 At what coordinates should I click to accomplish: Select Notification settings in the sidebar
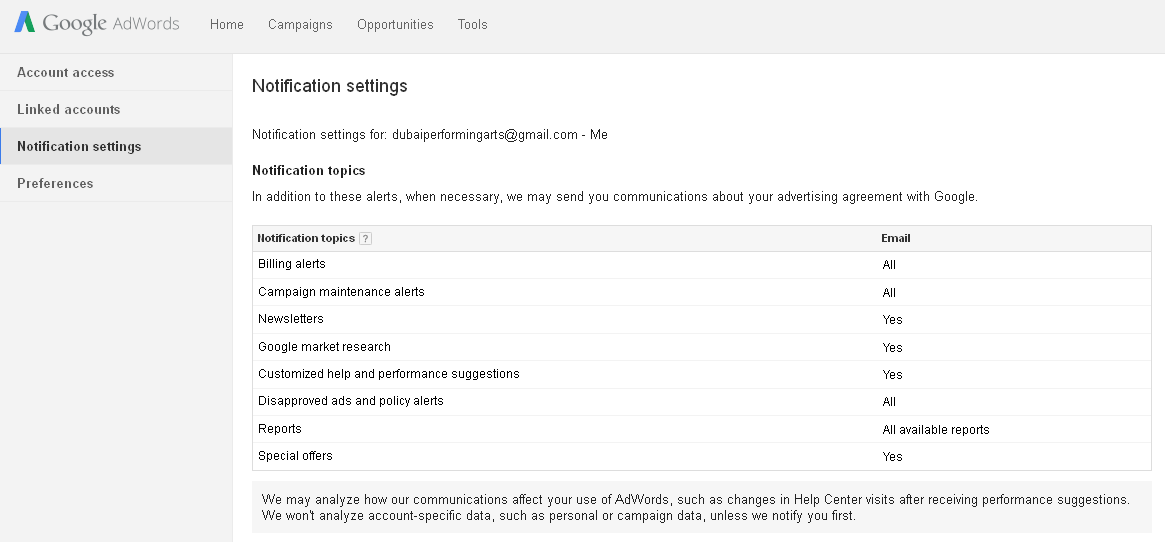pos(79,147)
